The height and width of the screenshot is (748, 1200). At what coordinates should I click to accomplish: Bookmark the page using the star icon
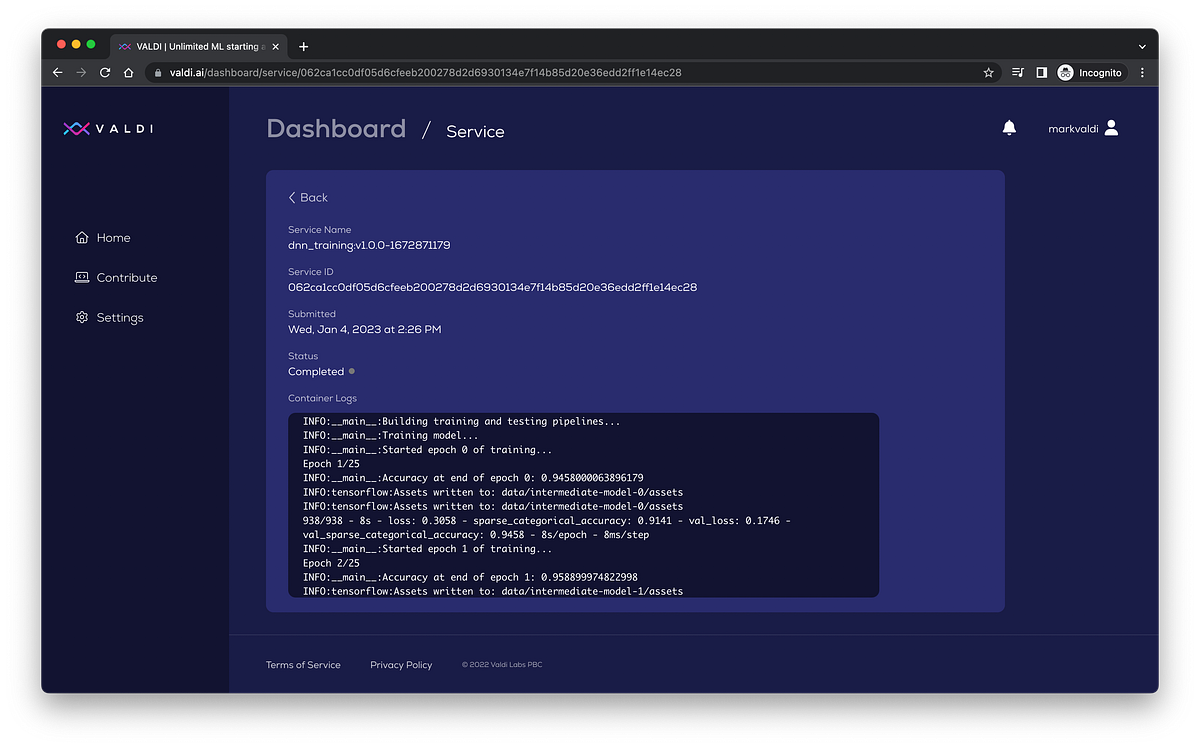click(x=988, y=72)
